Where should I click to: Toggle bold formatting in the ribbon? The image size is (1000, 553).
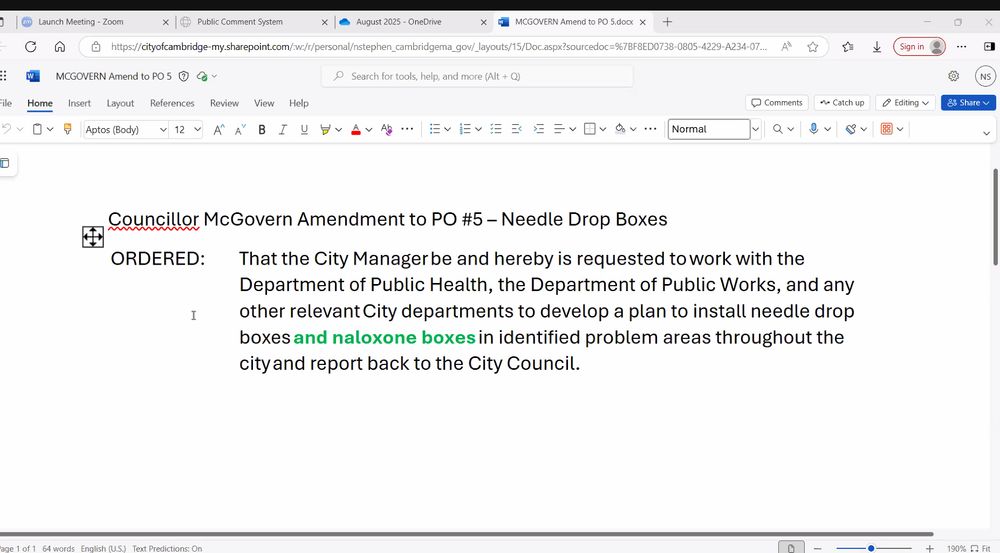pyautogui.click(x=261, y=129)
